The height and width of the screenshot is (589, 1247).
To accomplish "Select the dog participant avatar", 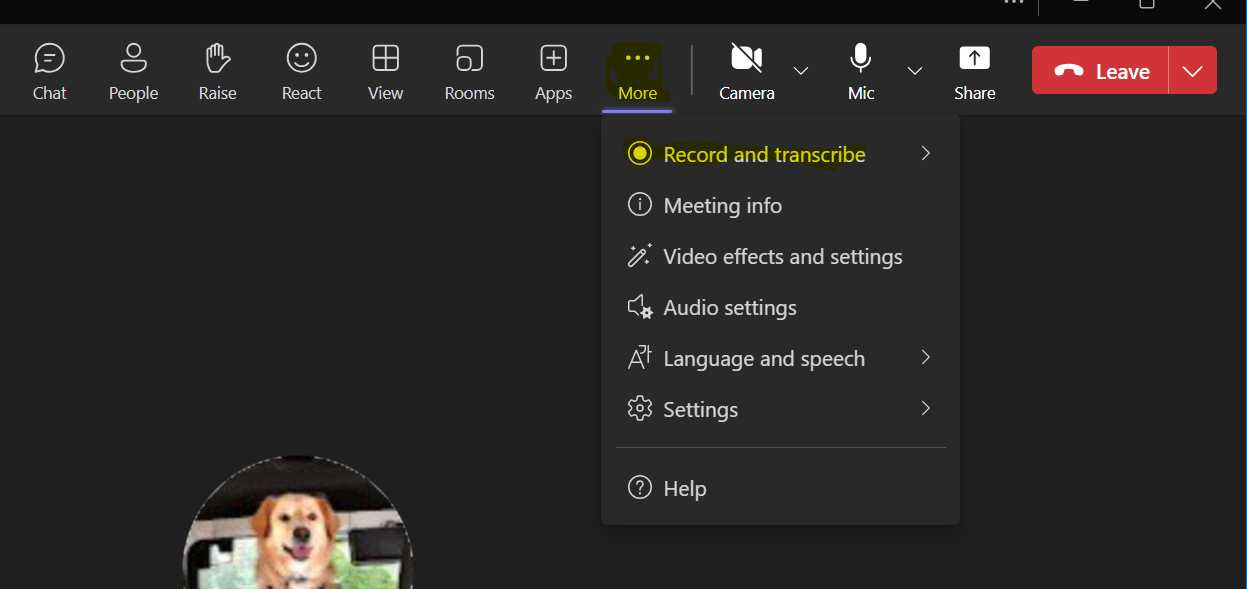I will point(298,525).
